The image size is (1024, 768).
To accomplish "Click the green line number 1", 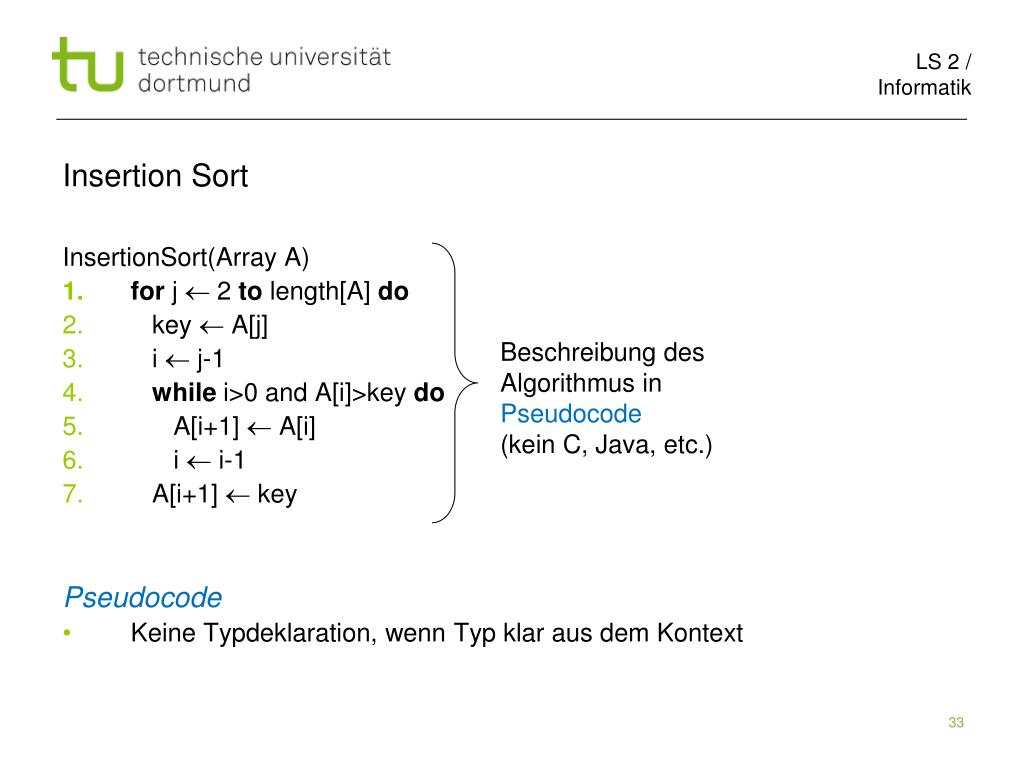I will (72, 291).
